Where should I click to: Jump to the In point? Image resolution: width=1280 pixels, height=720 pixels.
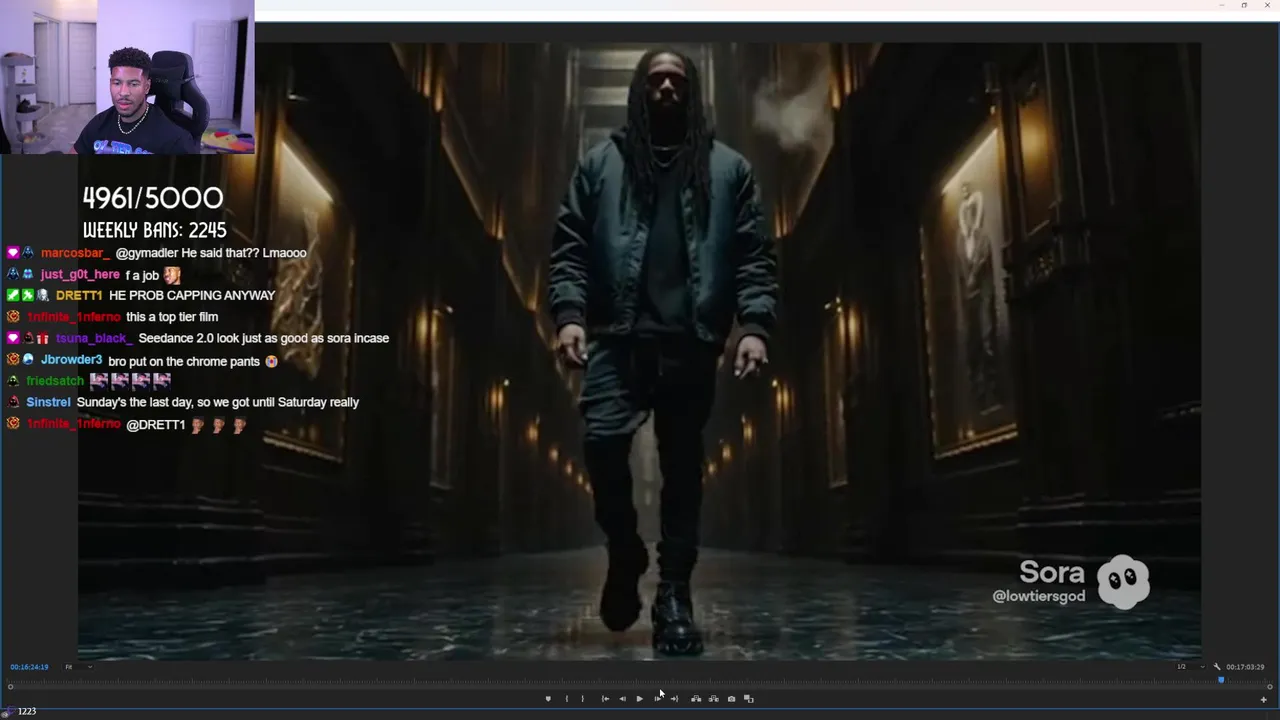pyautogui.click(x=605, y=699)
